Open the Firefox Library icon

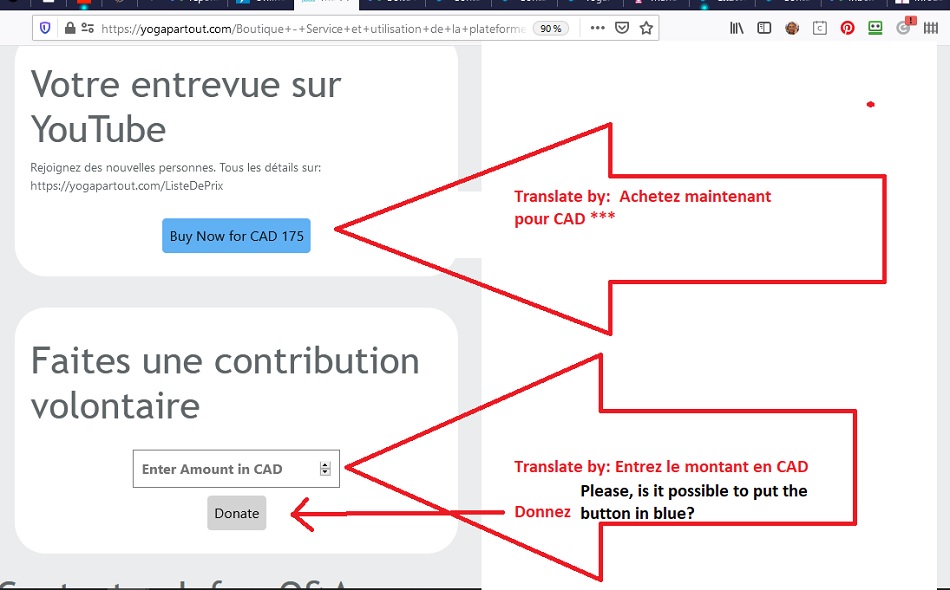tap(737, 28)
